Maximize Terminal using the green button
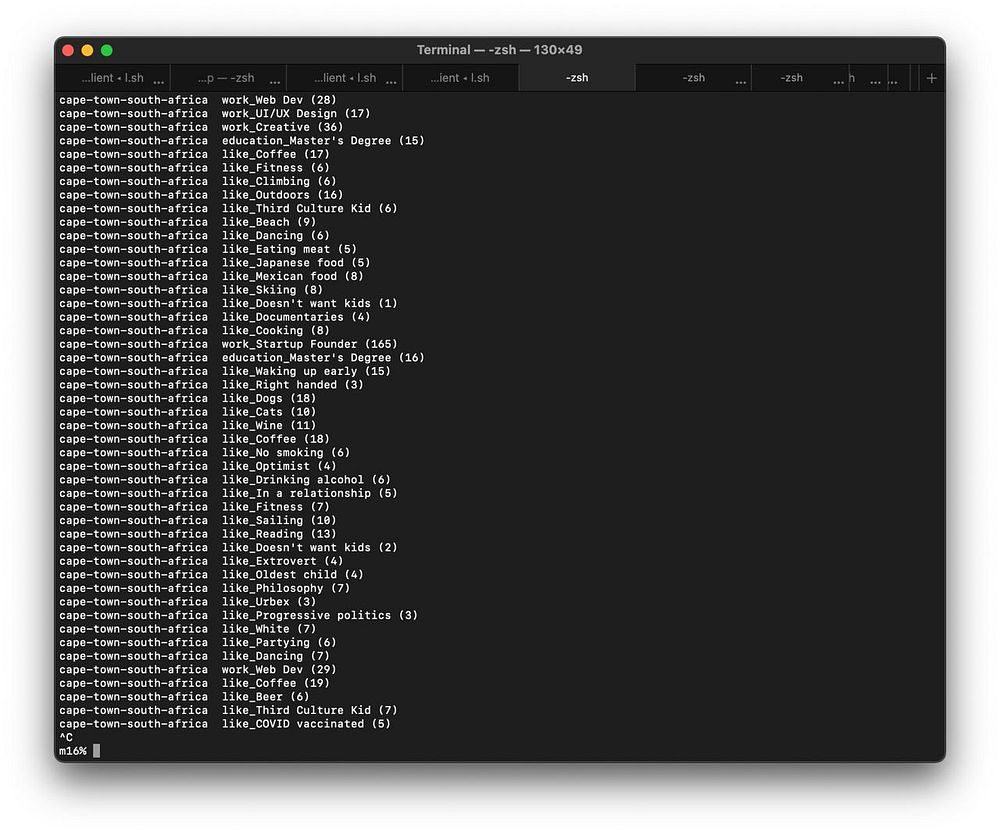This screenshot has height=834, width=1000. [x=107, y=50]
